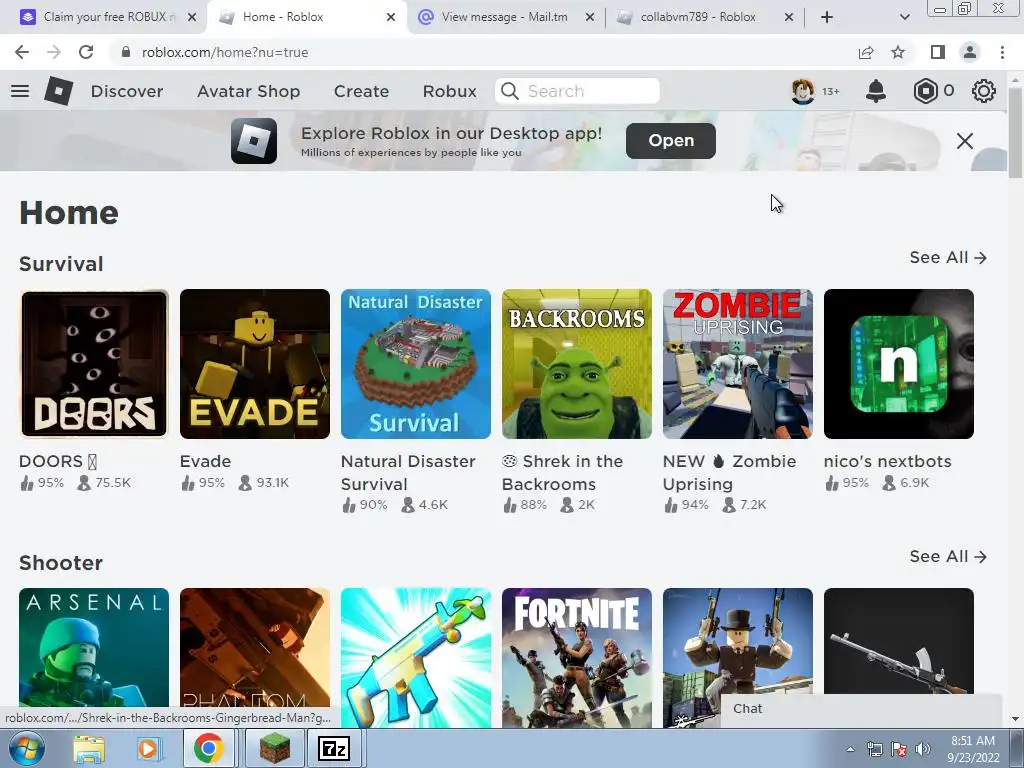The width and height of the screenshot is (1024, 768).
Task: Open the Create menu item
Action: (x=361, y=91)
